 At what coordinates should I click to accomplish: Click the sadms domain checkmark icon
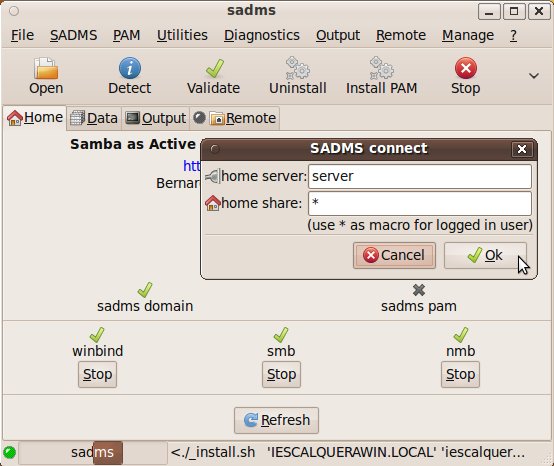145,290
